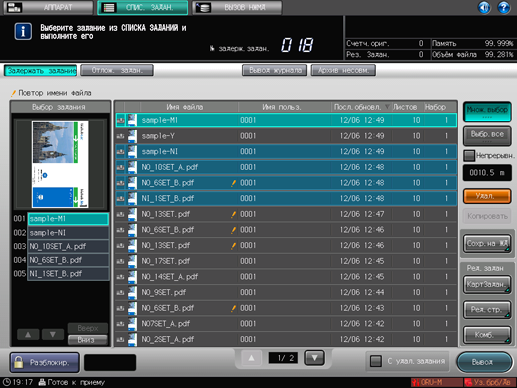
Task: Click the preview thumbnail of sample-MI
Action: tap(60, 164)
